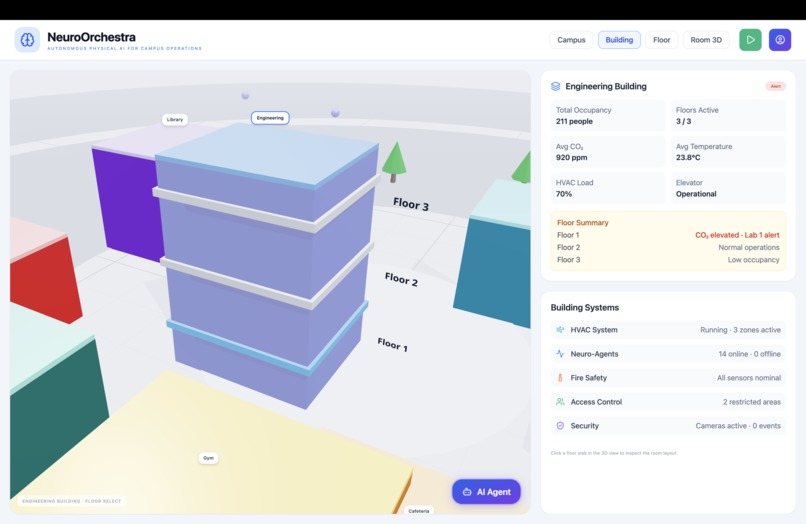Click the Alert badge on Engineering Building

click(x=776, y=86)
